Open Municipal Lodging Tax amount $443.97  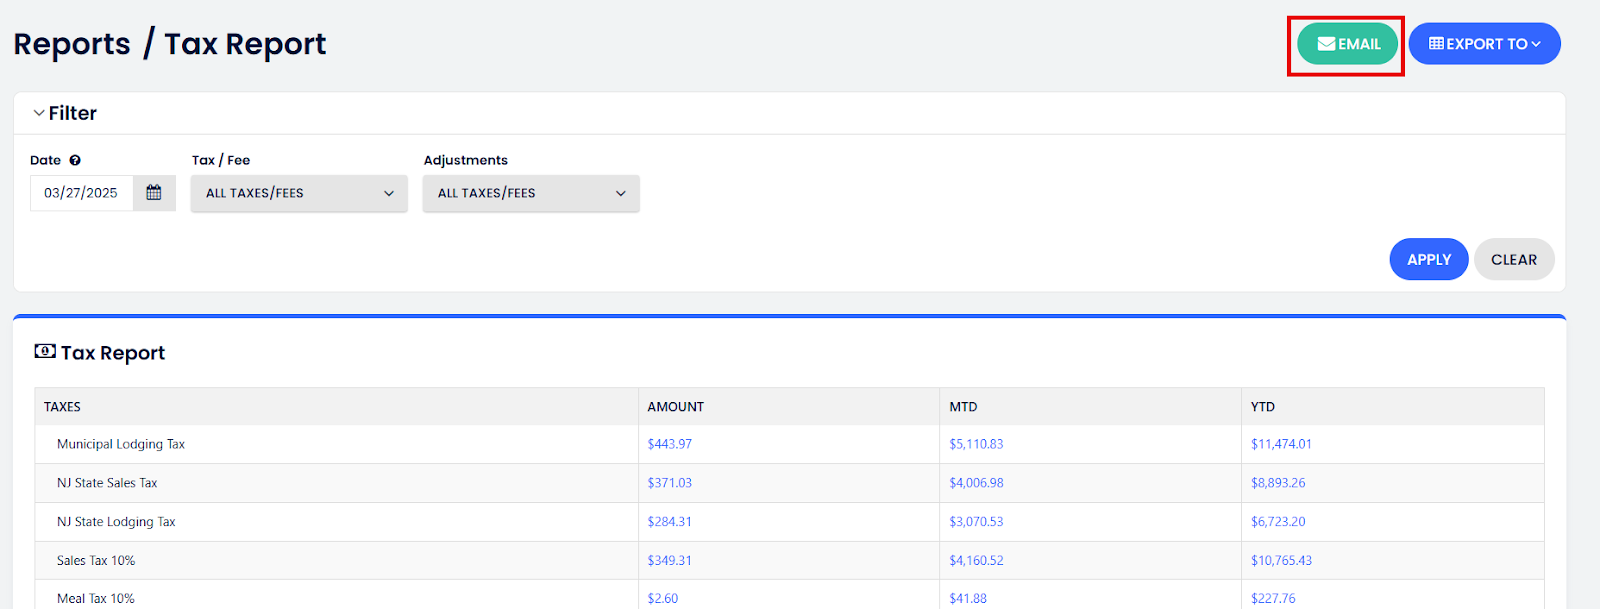coord(669,444)
